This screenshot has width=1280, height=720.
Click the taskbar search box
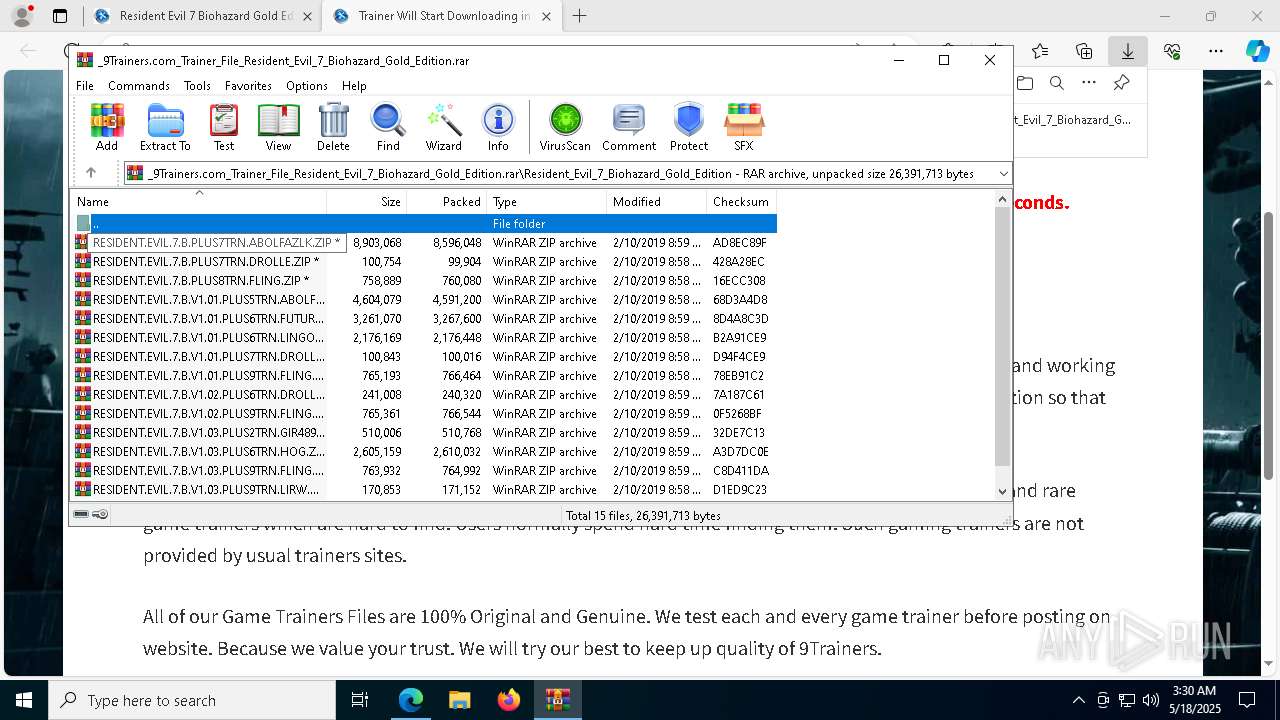[192, 700]
